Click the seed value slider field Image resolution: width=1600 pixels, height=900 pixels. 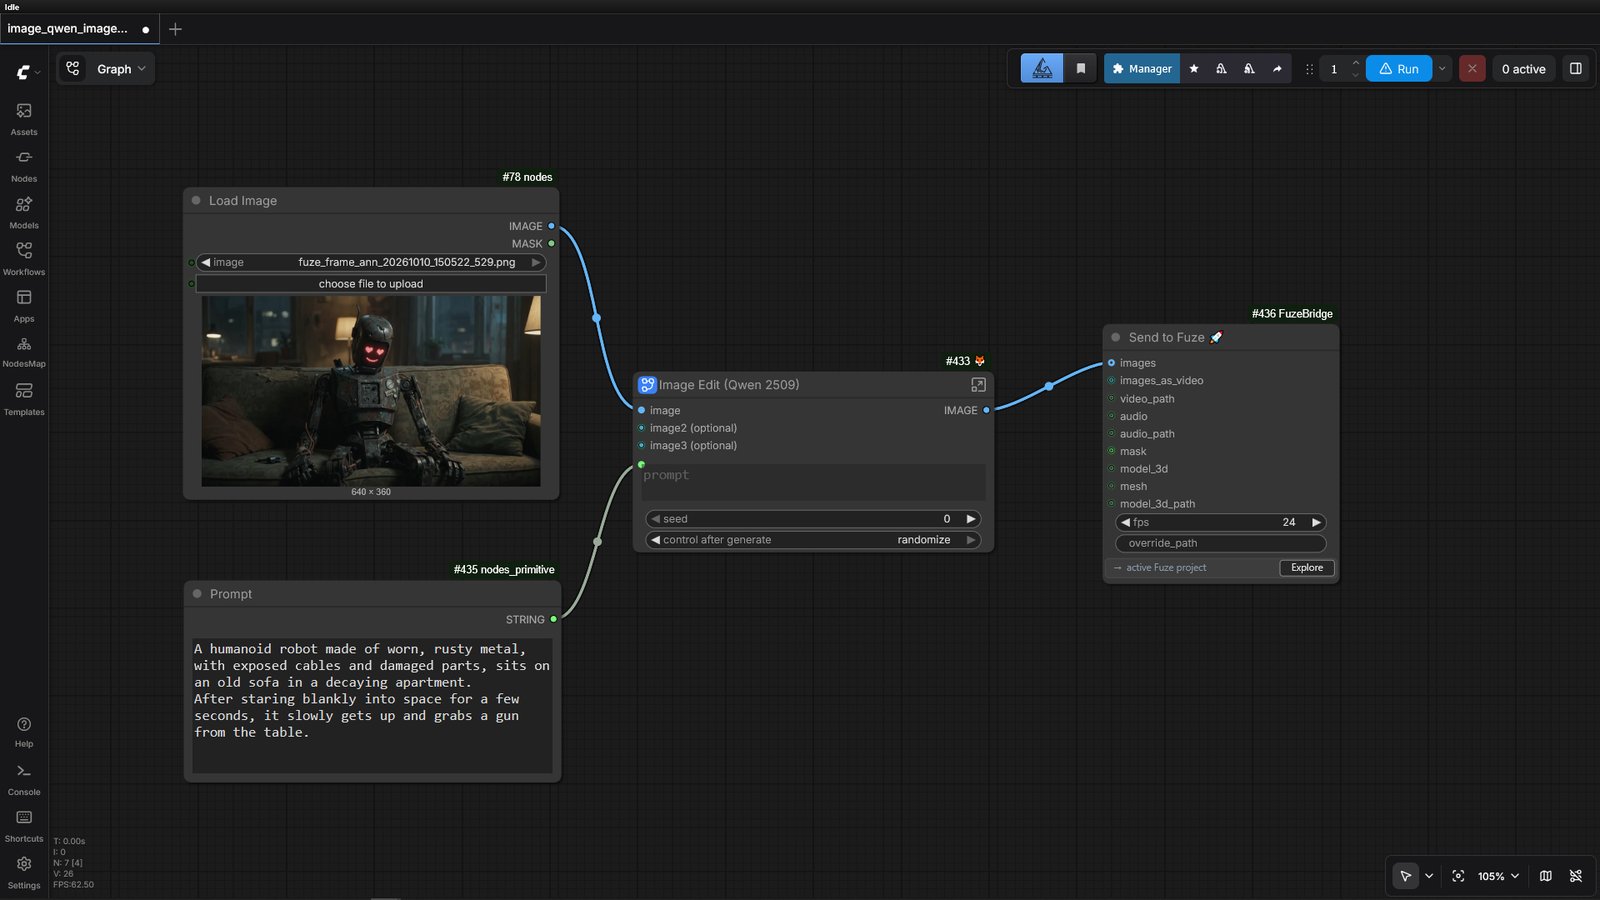813,519
